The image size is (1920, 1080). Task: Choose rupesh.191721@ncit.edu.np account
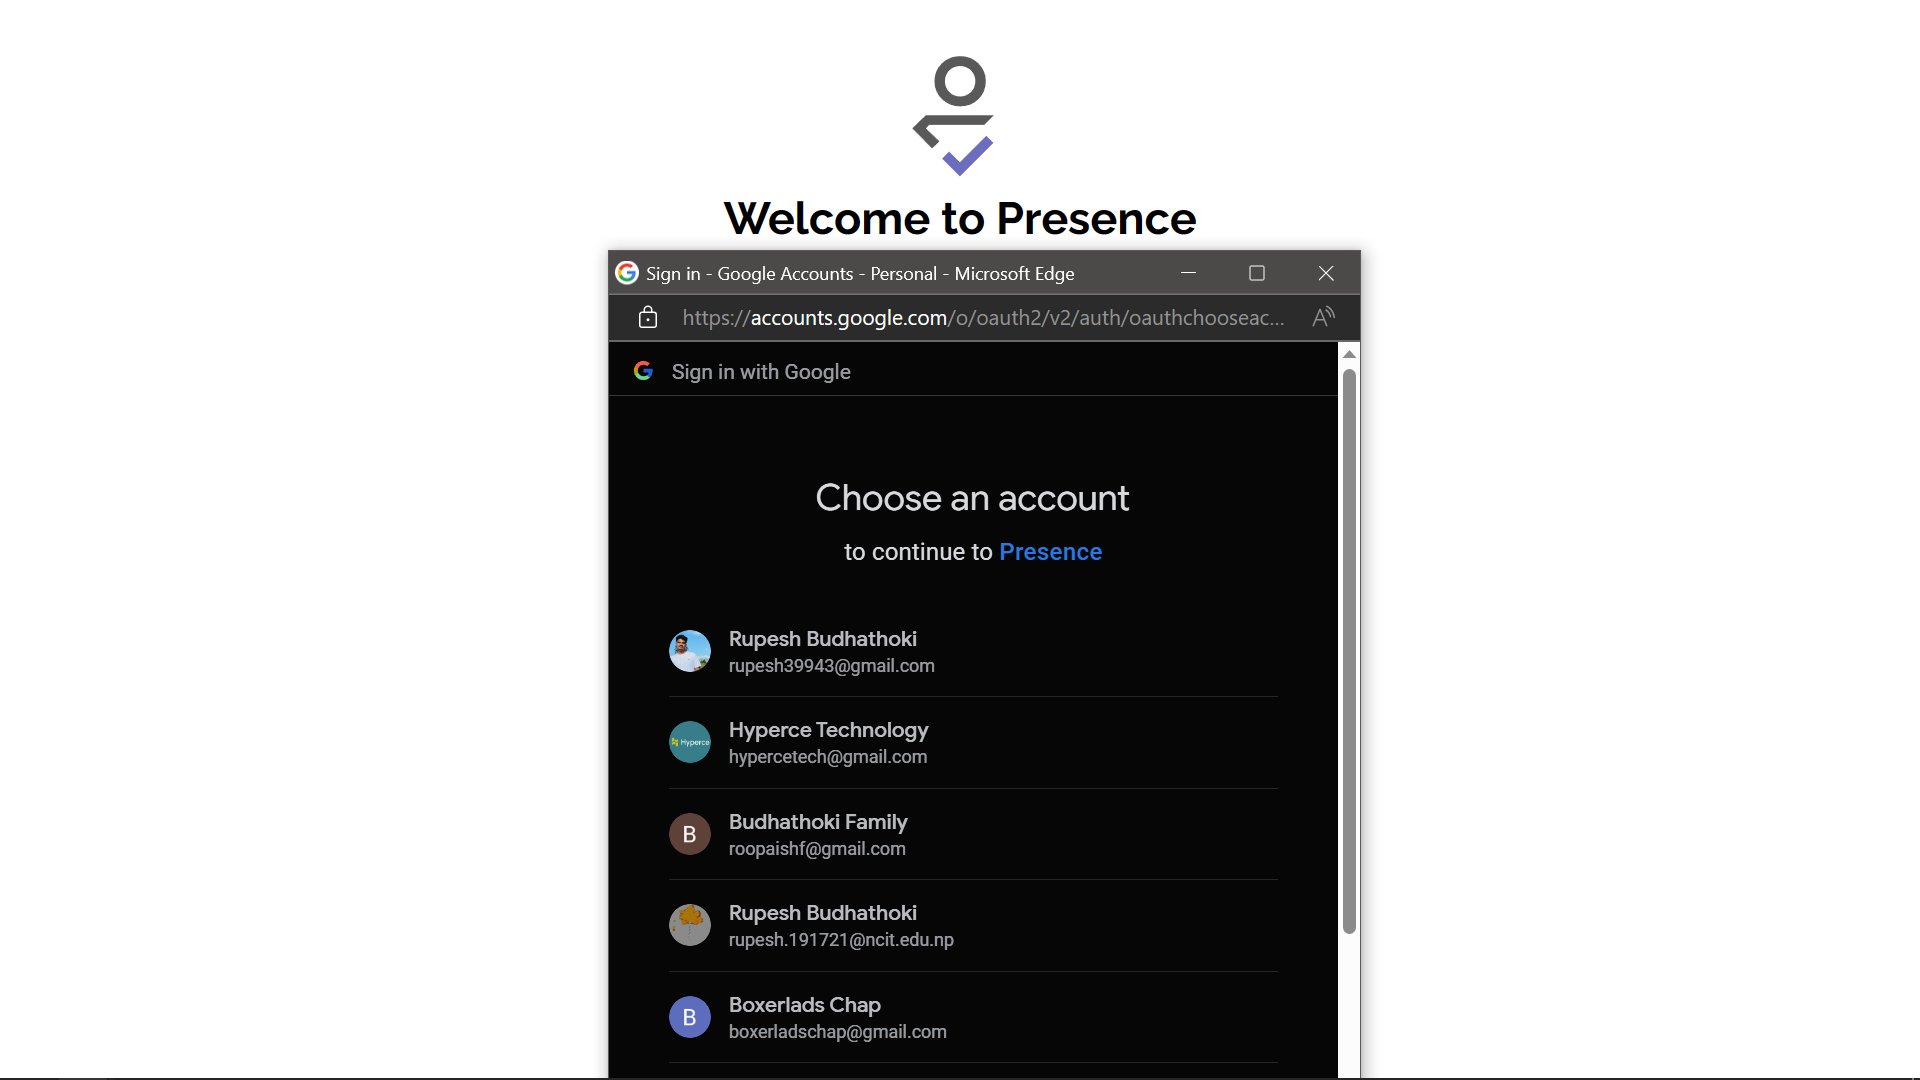click(973, 926)
